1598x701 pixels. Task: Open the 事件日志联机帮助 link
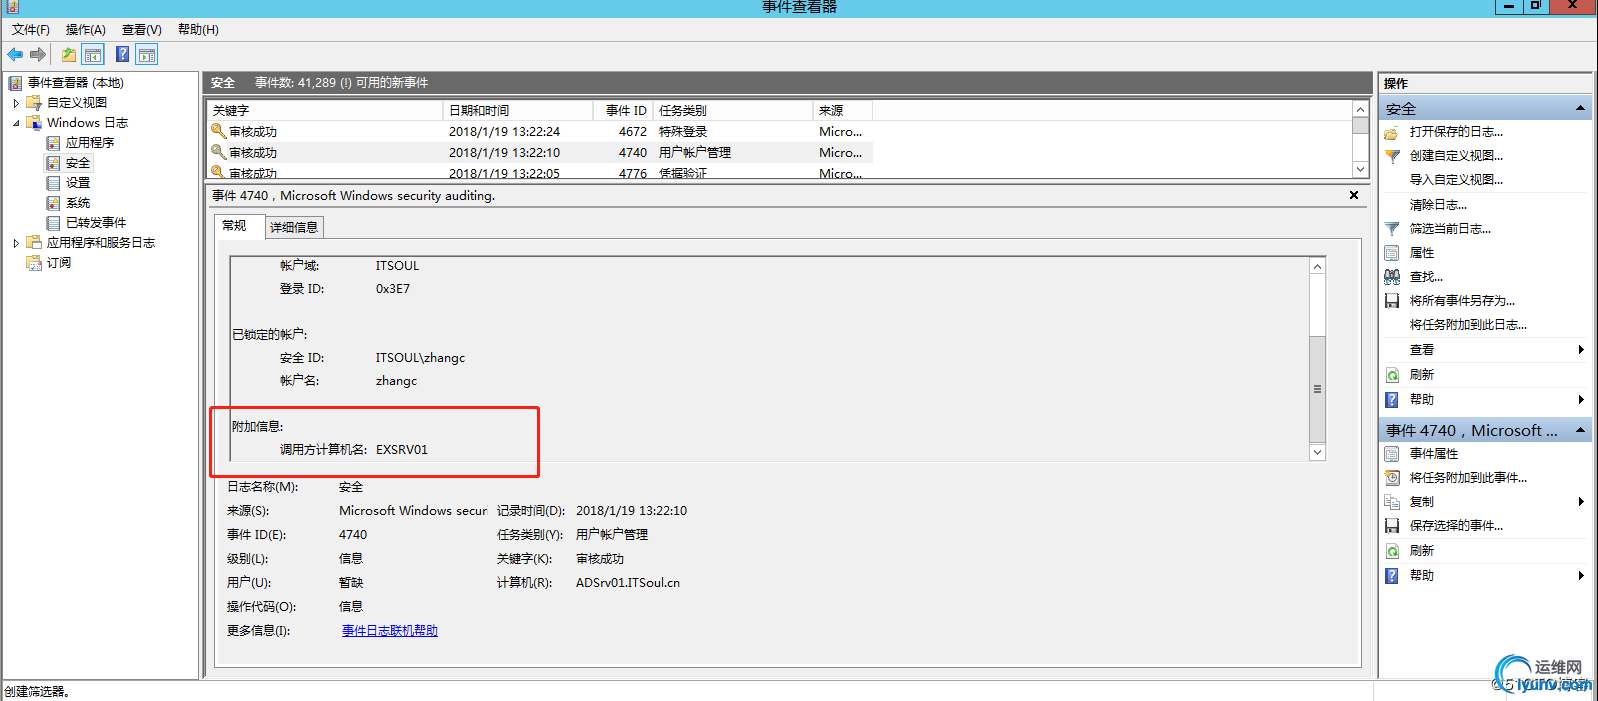[390, 631]
